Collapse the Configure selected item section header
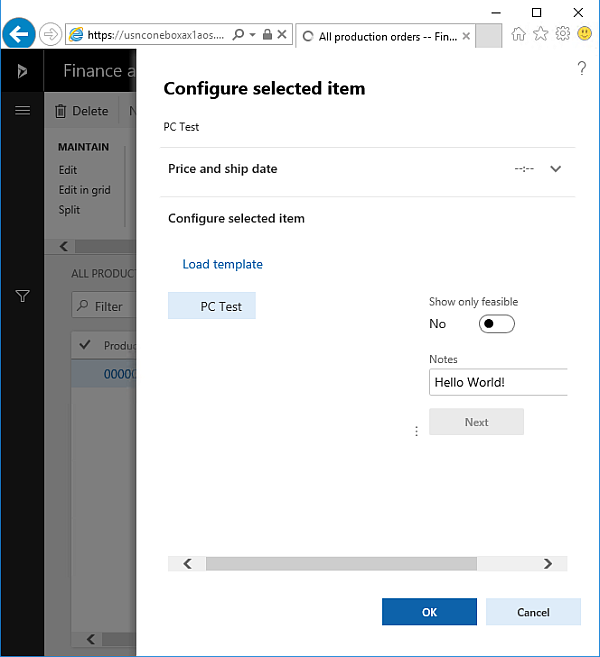Image resolution: width=600 pixels, height=657 pixels. coord(236,218)
